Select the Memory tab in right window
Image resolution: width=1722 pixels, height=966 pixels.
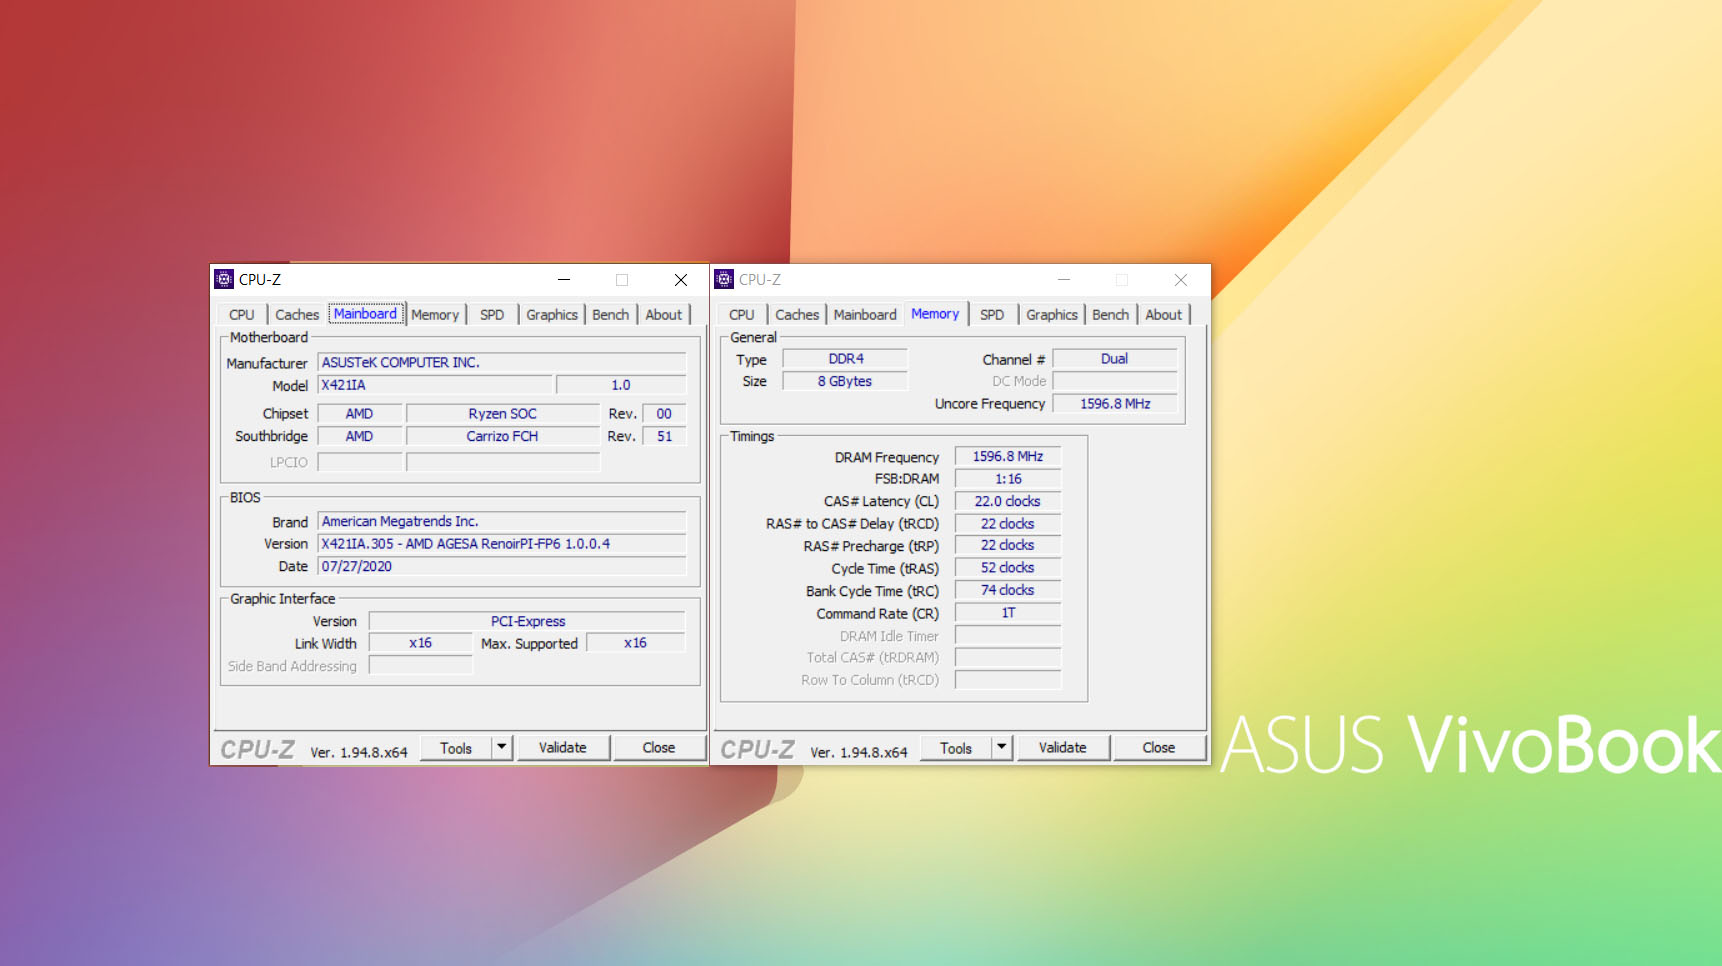pyautogui.click(x=935, y=313)
